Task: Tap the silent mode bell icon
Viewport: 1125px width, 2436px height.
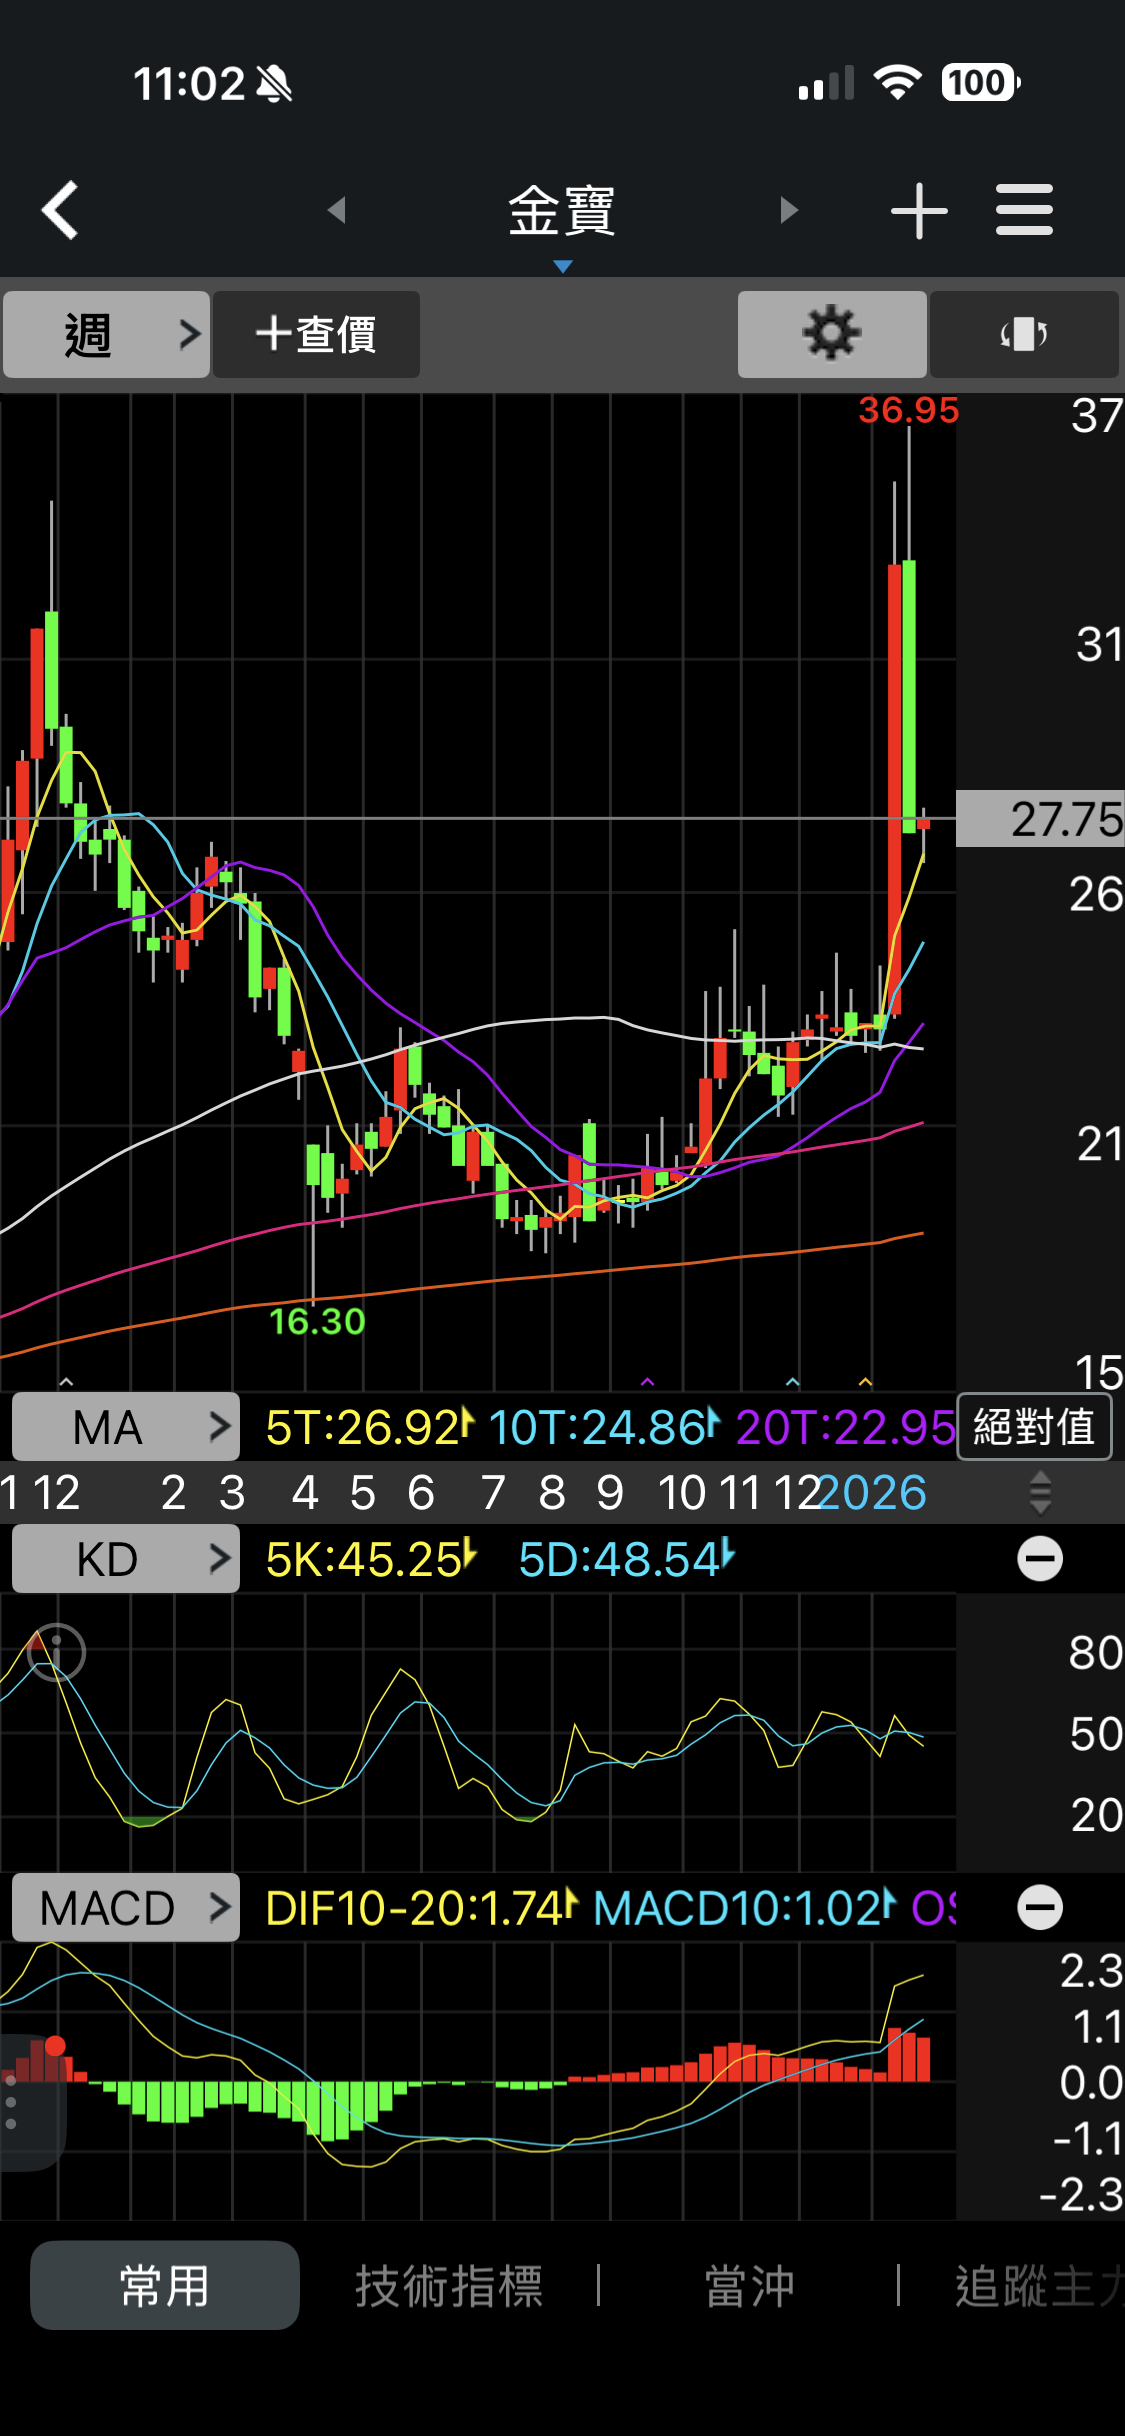Action: tap(274, 84)
